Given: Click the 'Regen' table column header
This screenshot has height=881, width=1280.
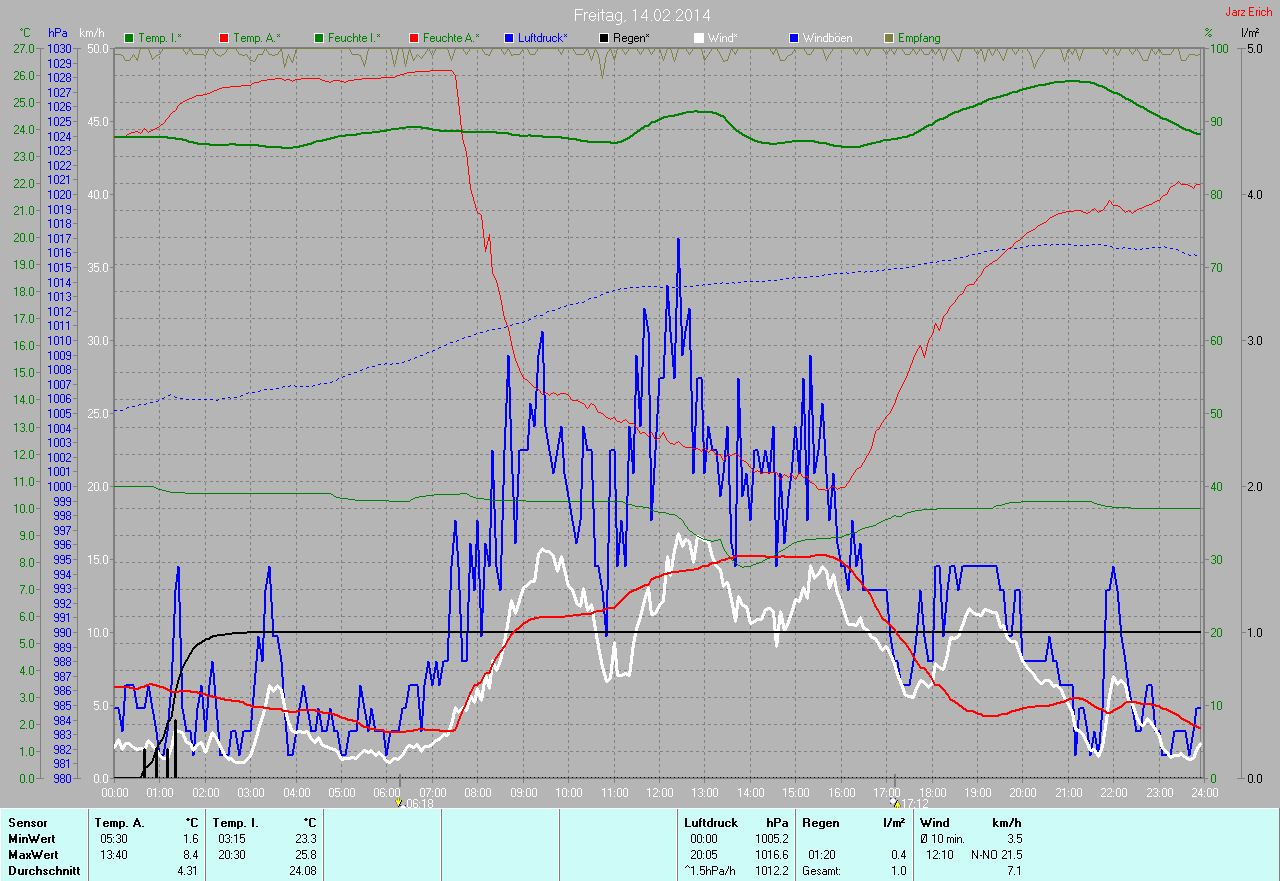Looking at the screenshot, I should 821,822.
